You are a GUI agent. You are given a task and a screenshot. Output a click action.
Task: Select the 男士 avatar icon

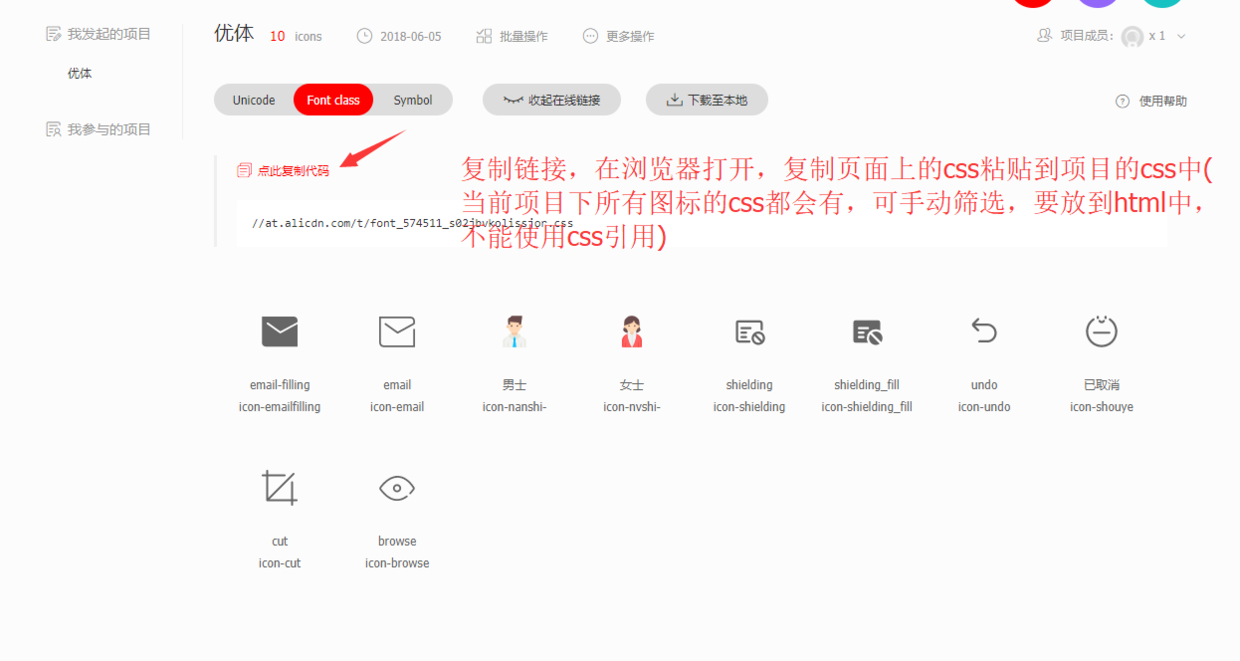click(x=514, y=331)
